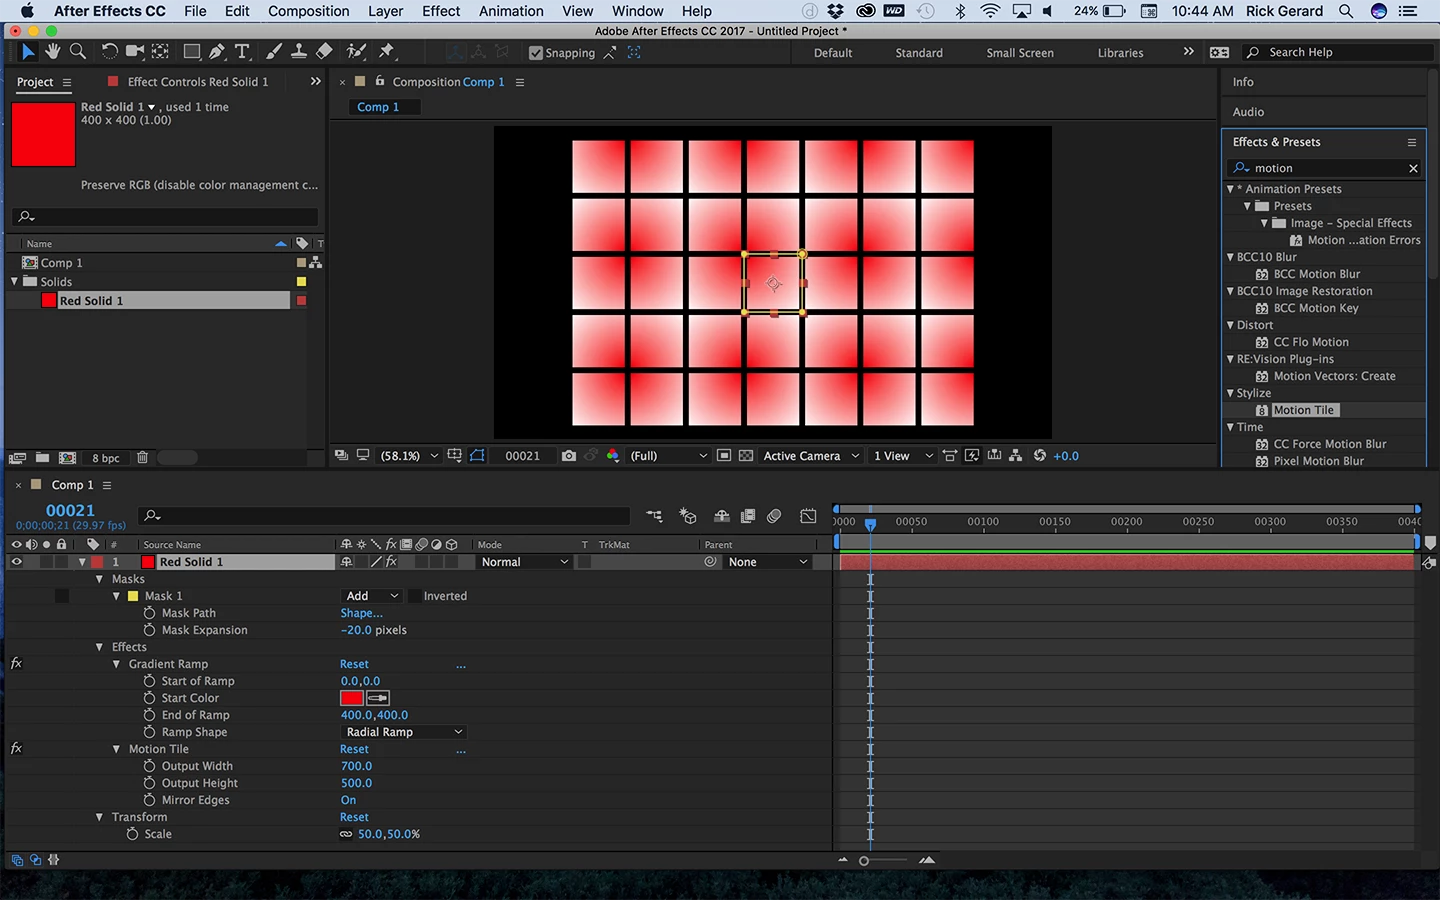Open Show Channel and Color Management settings
The height and width of the screenshot is (900, 1440).
(x=613, y=456)
